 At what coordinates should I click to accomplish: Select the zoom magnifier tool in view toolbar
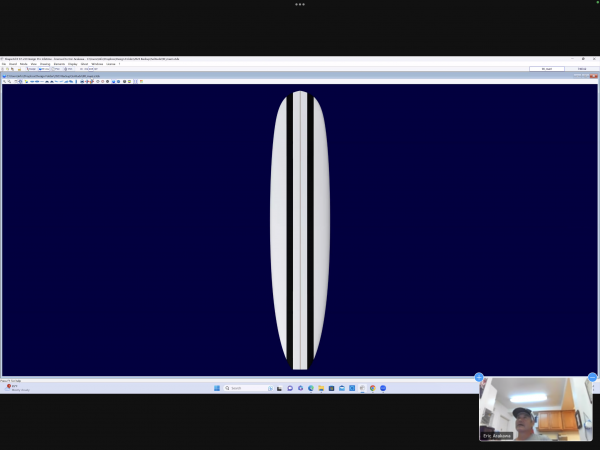[4, 81]
